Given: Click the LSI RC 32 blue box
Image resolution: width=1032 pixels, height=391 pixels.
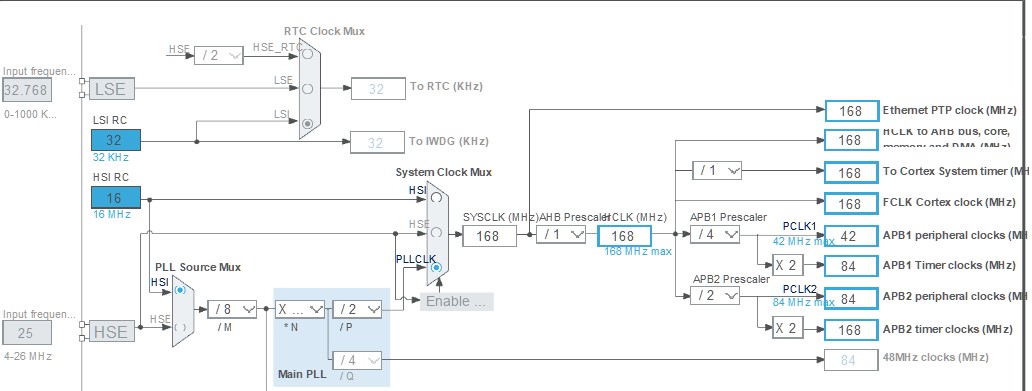Looking at the screenshot, I should tap(116, 140).
